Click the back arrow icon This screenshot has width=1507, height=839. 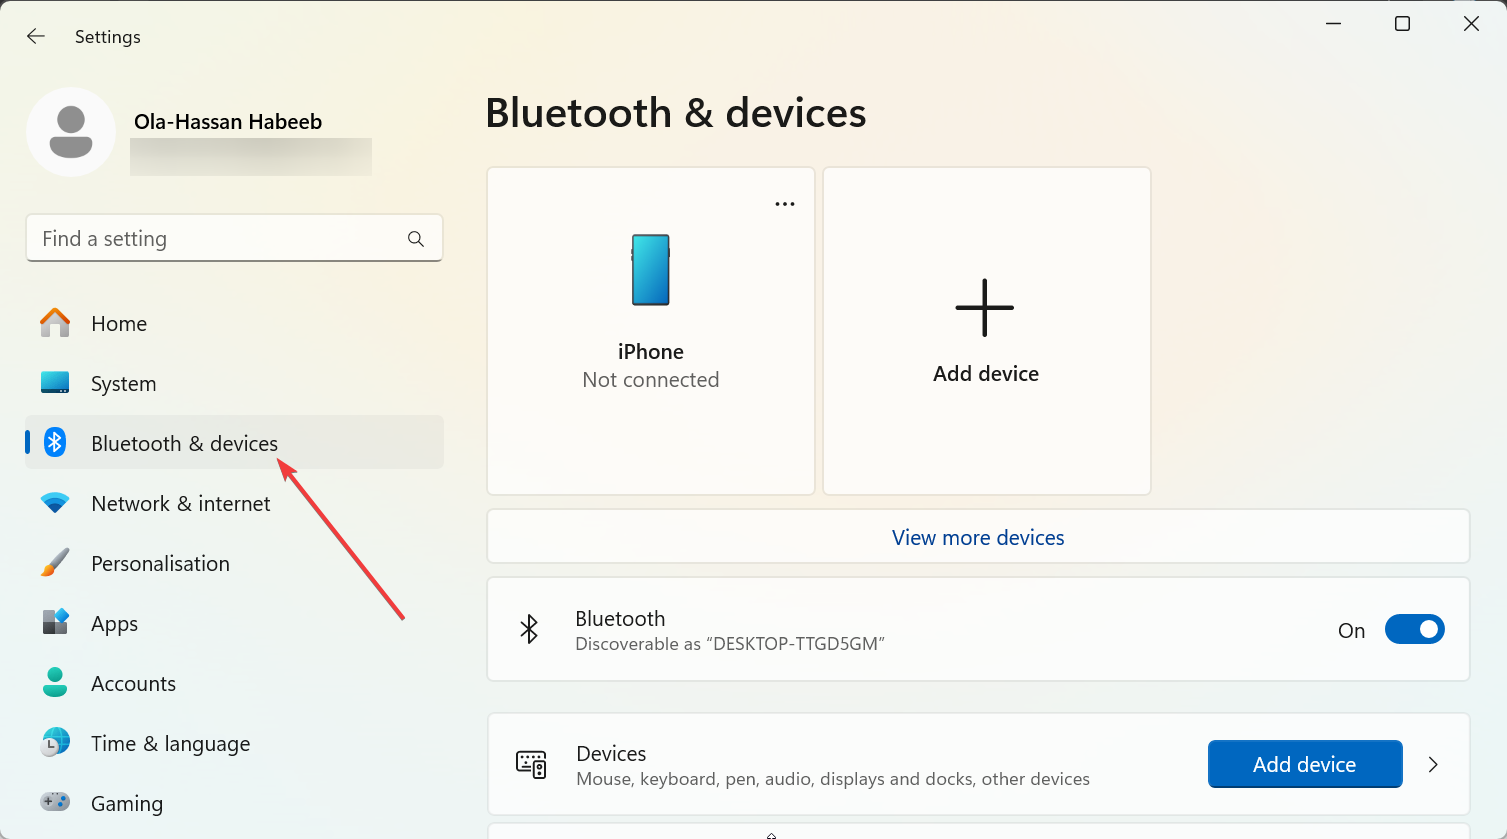point(36,37)
